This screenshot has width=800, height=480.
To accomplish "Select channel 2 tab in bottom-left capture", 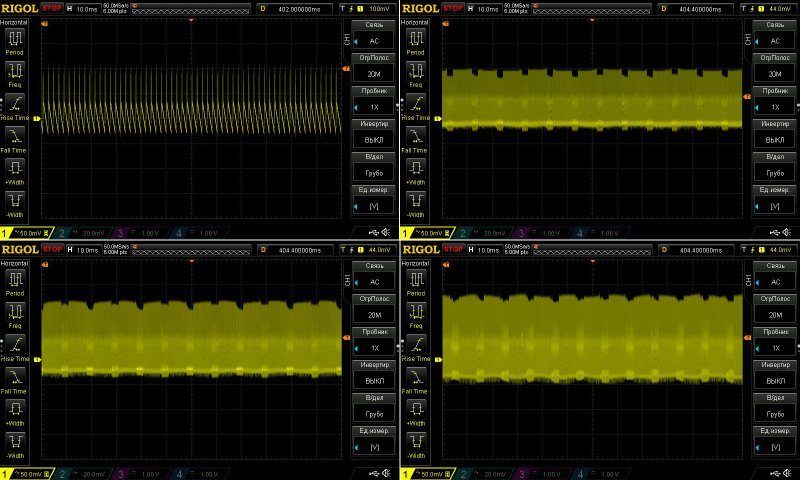I will [82, 474].
